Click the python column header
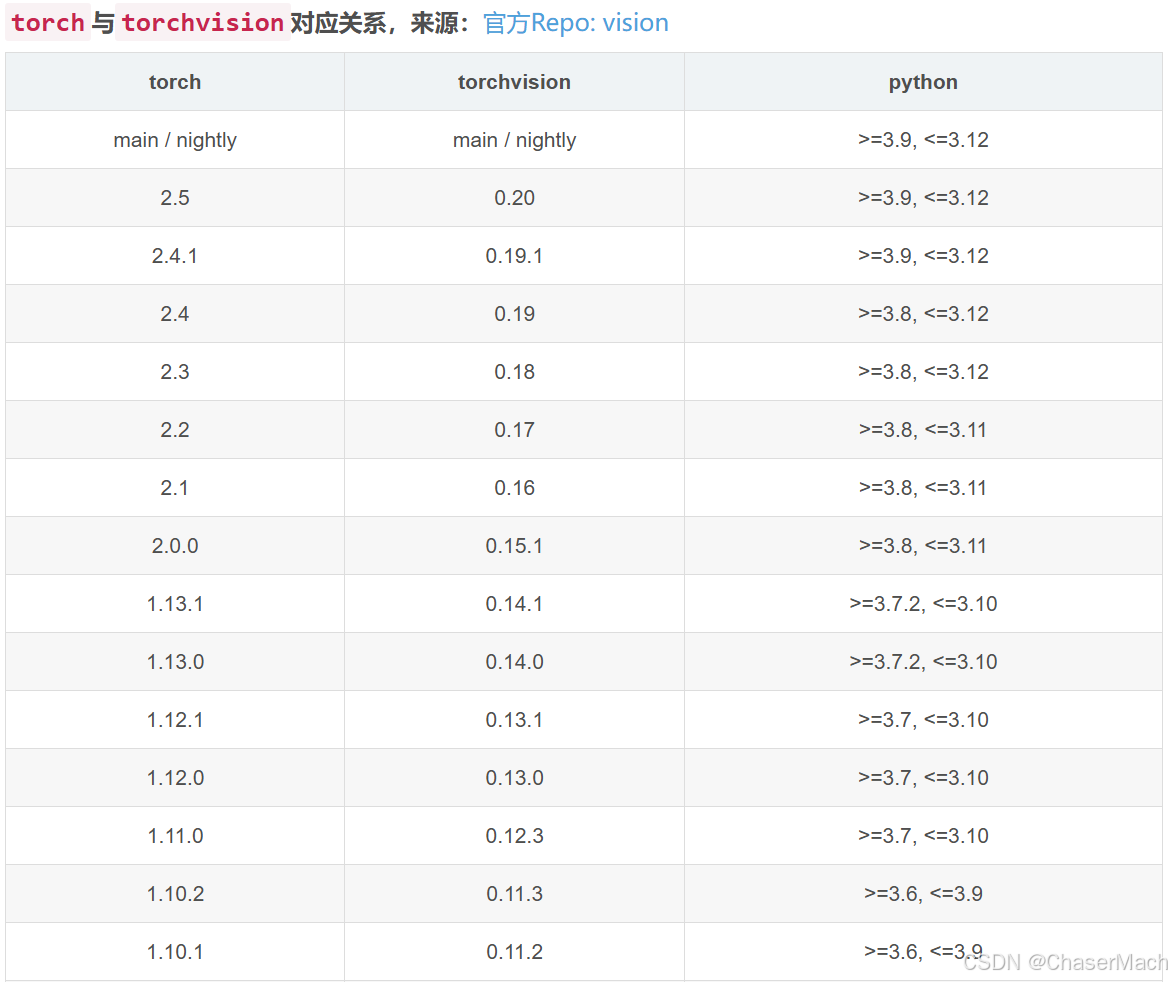The image size is (1172, 982). [923, 82]
